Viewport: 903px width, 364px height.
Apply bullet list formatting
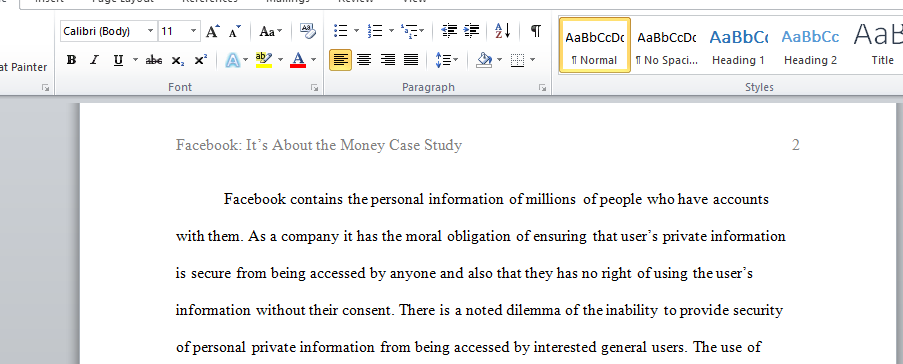[x=341, y=31]
